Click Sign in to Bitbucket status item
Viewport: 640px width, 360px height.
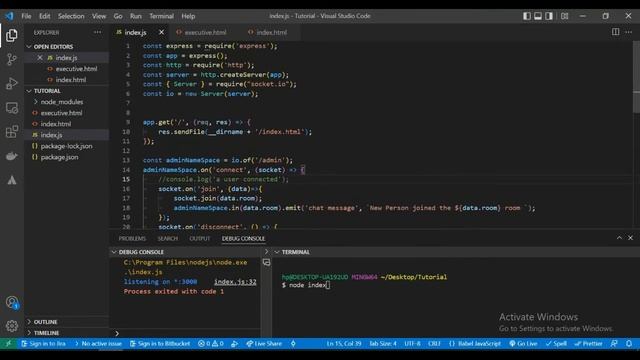pos(160,344)
